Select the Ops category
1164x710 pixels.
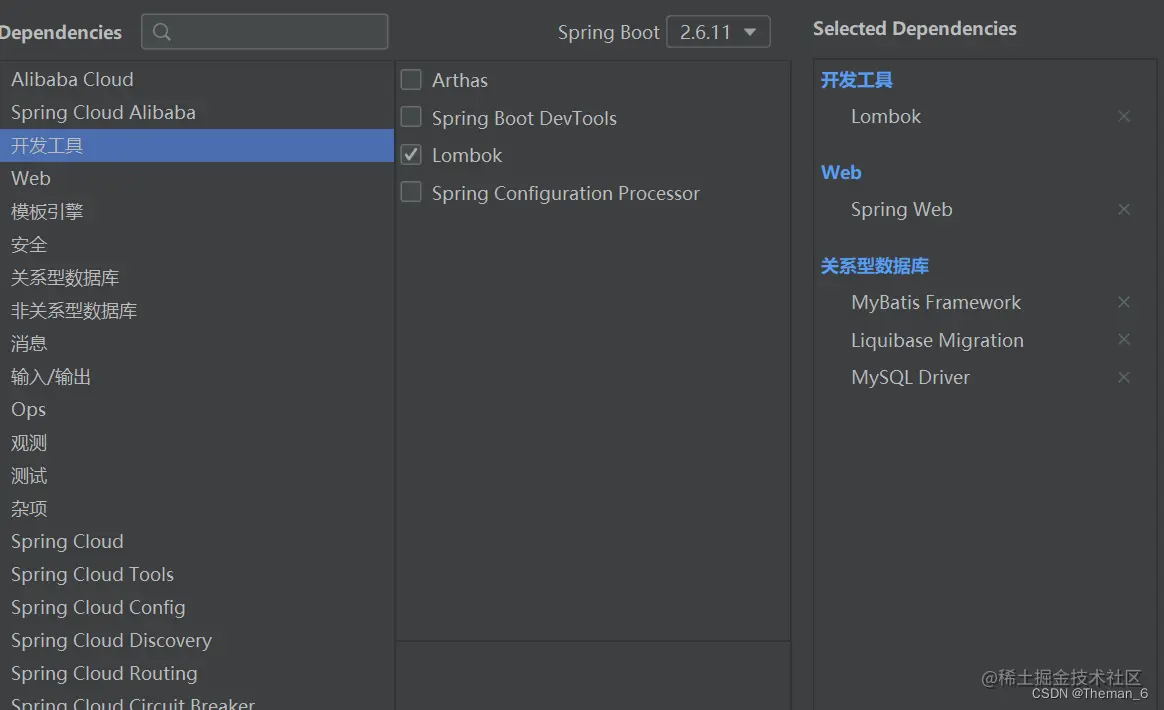tap(197, 409)
